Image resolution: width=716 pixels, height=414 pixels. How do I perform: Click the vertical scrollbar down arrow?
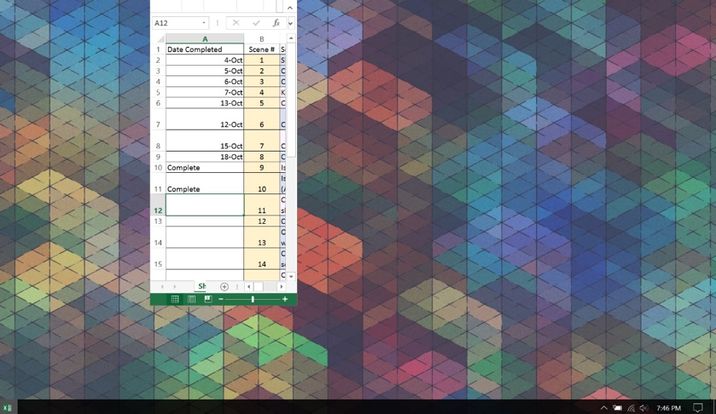coord(291,276)
